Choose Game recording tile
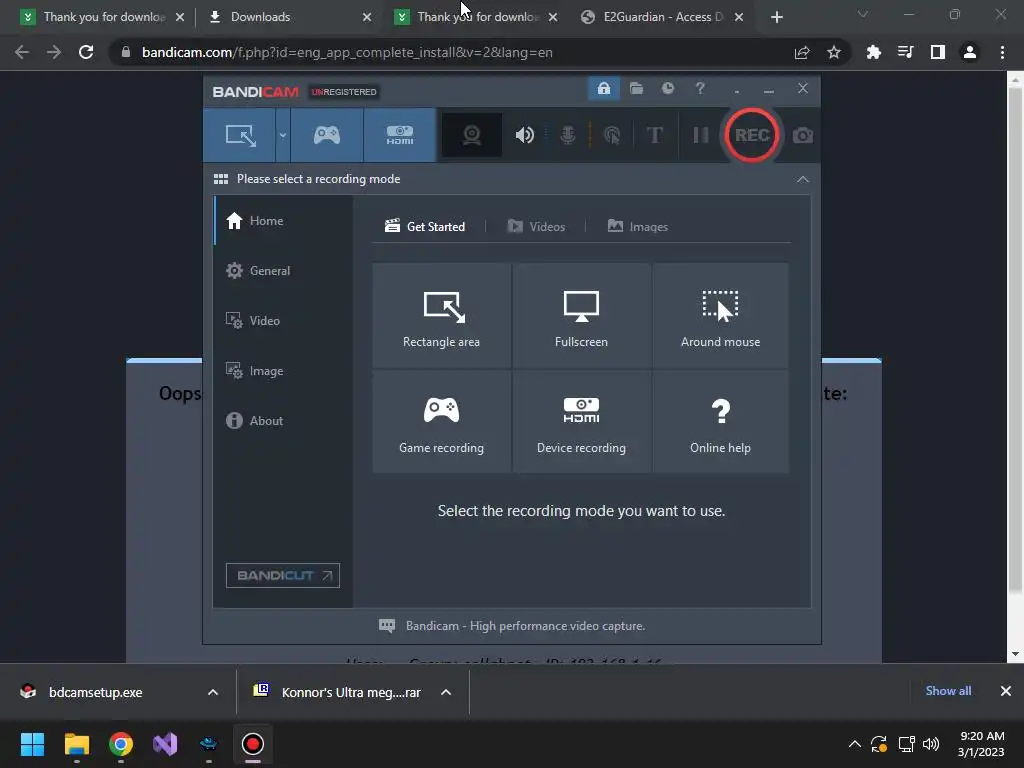Screen dimensions: 1024x768 coord(441,422)
